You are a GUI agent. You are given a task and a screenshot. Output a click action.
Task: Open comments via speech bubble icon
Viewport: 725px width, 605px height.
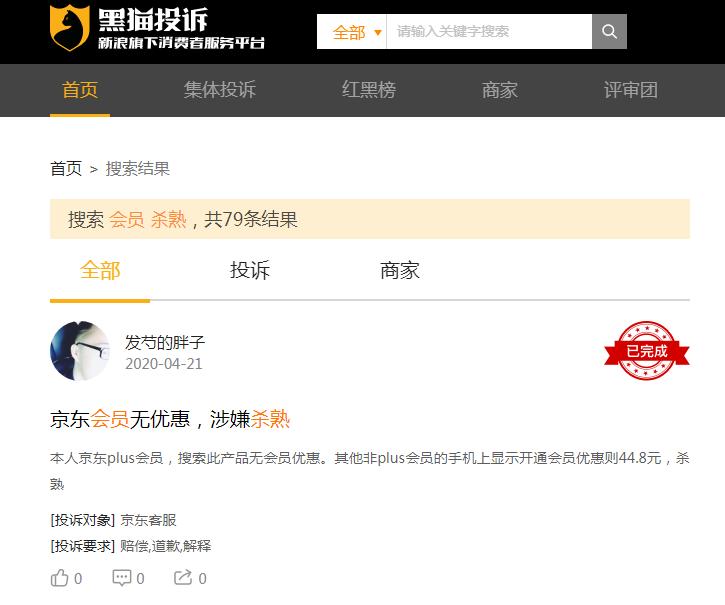point(122,578)
